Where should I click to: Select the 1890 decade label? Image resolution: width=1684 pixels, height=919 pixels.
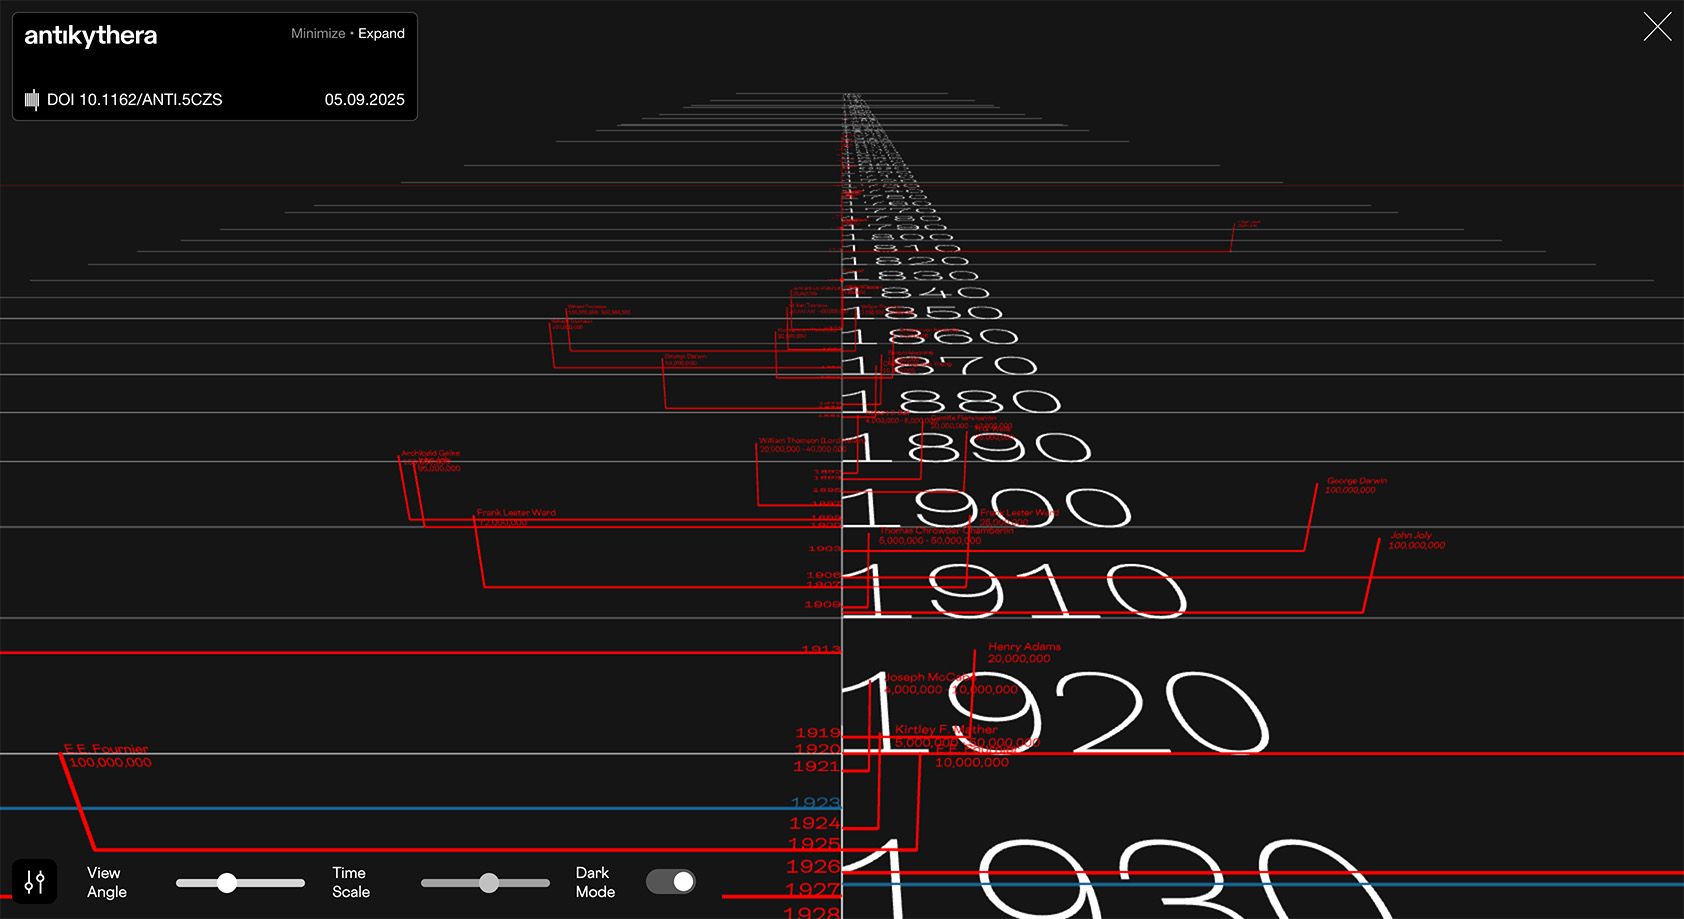(x=968, y=447)
